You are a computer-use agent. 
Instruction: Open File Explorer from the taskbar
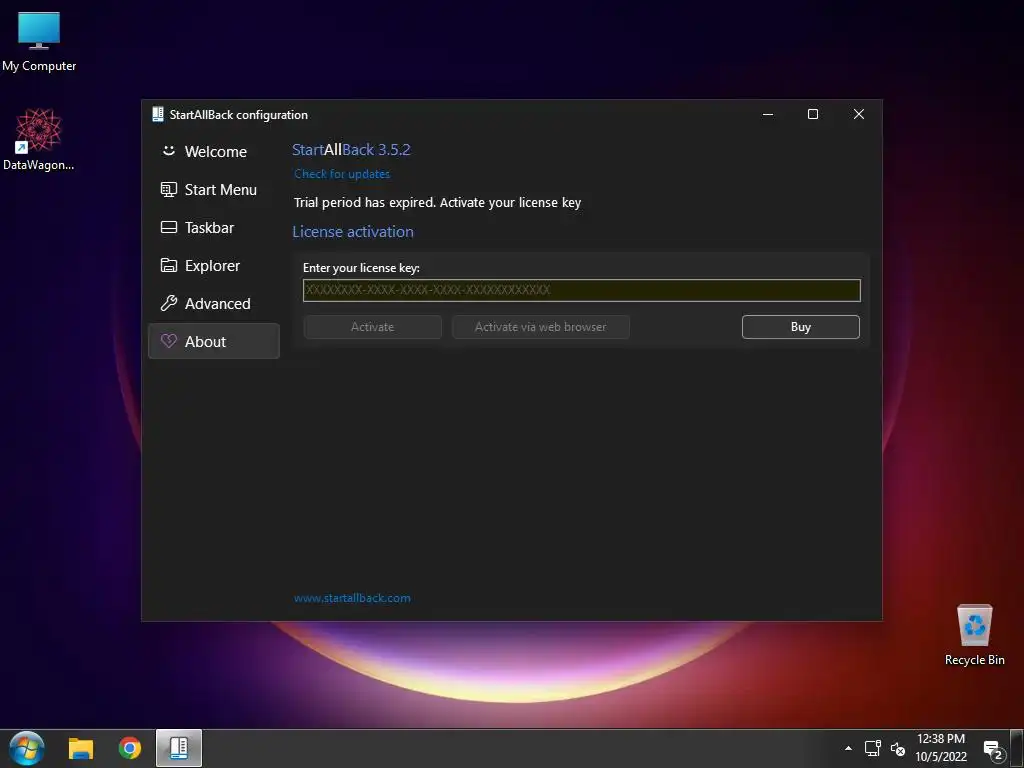[81, 748]
